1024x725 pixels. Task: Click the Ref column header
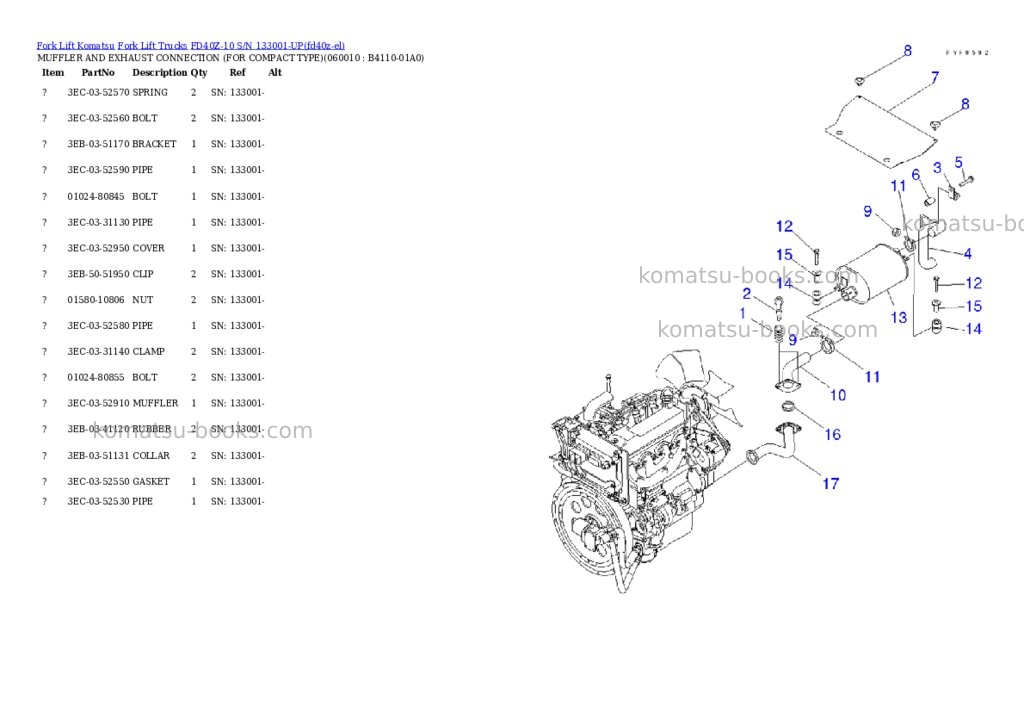(x=238, y=72)
